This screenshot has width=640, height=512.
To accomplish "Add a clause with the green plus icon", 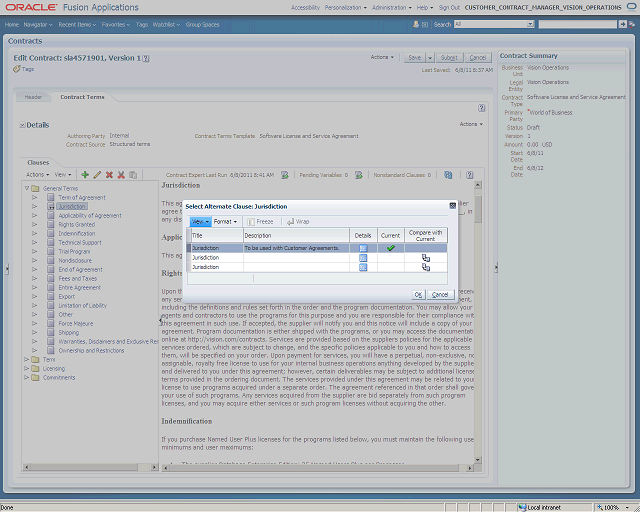I will [x=85, y=175].
